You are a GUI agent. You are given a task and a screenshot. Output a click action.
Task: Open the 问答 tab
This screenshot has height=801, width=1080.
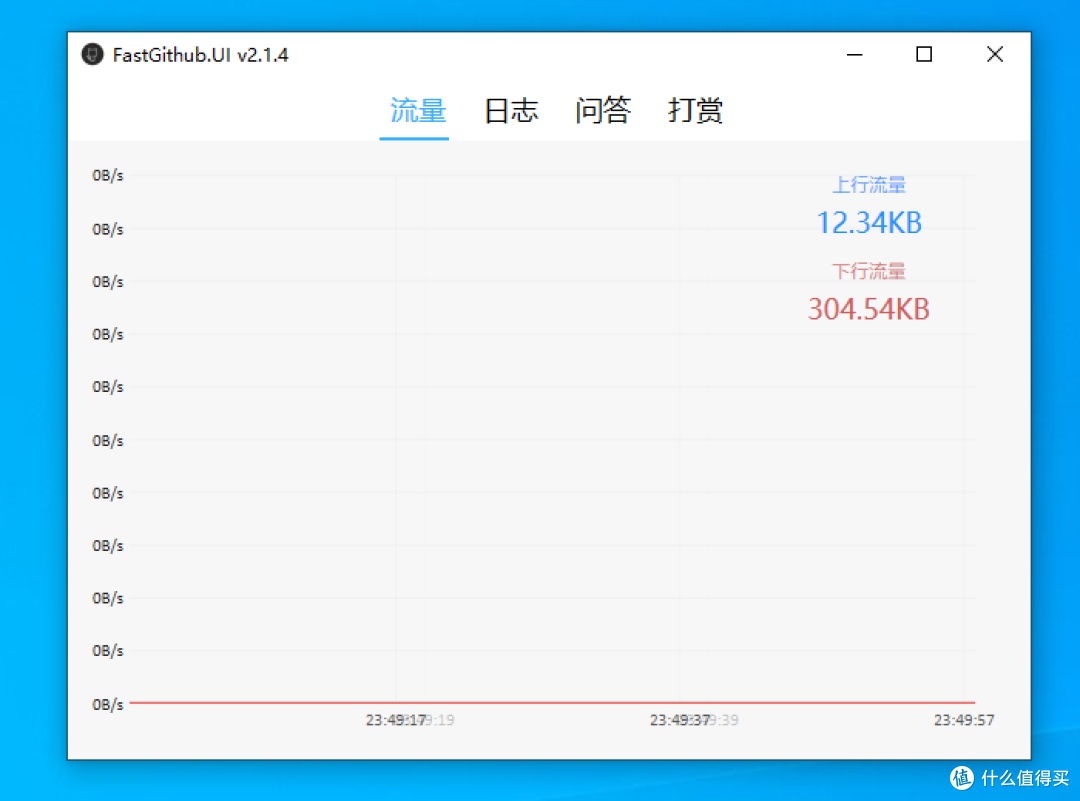[x=603, y=111]
